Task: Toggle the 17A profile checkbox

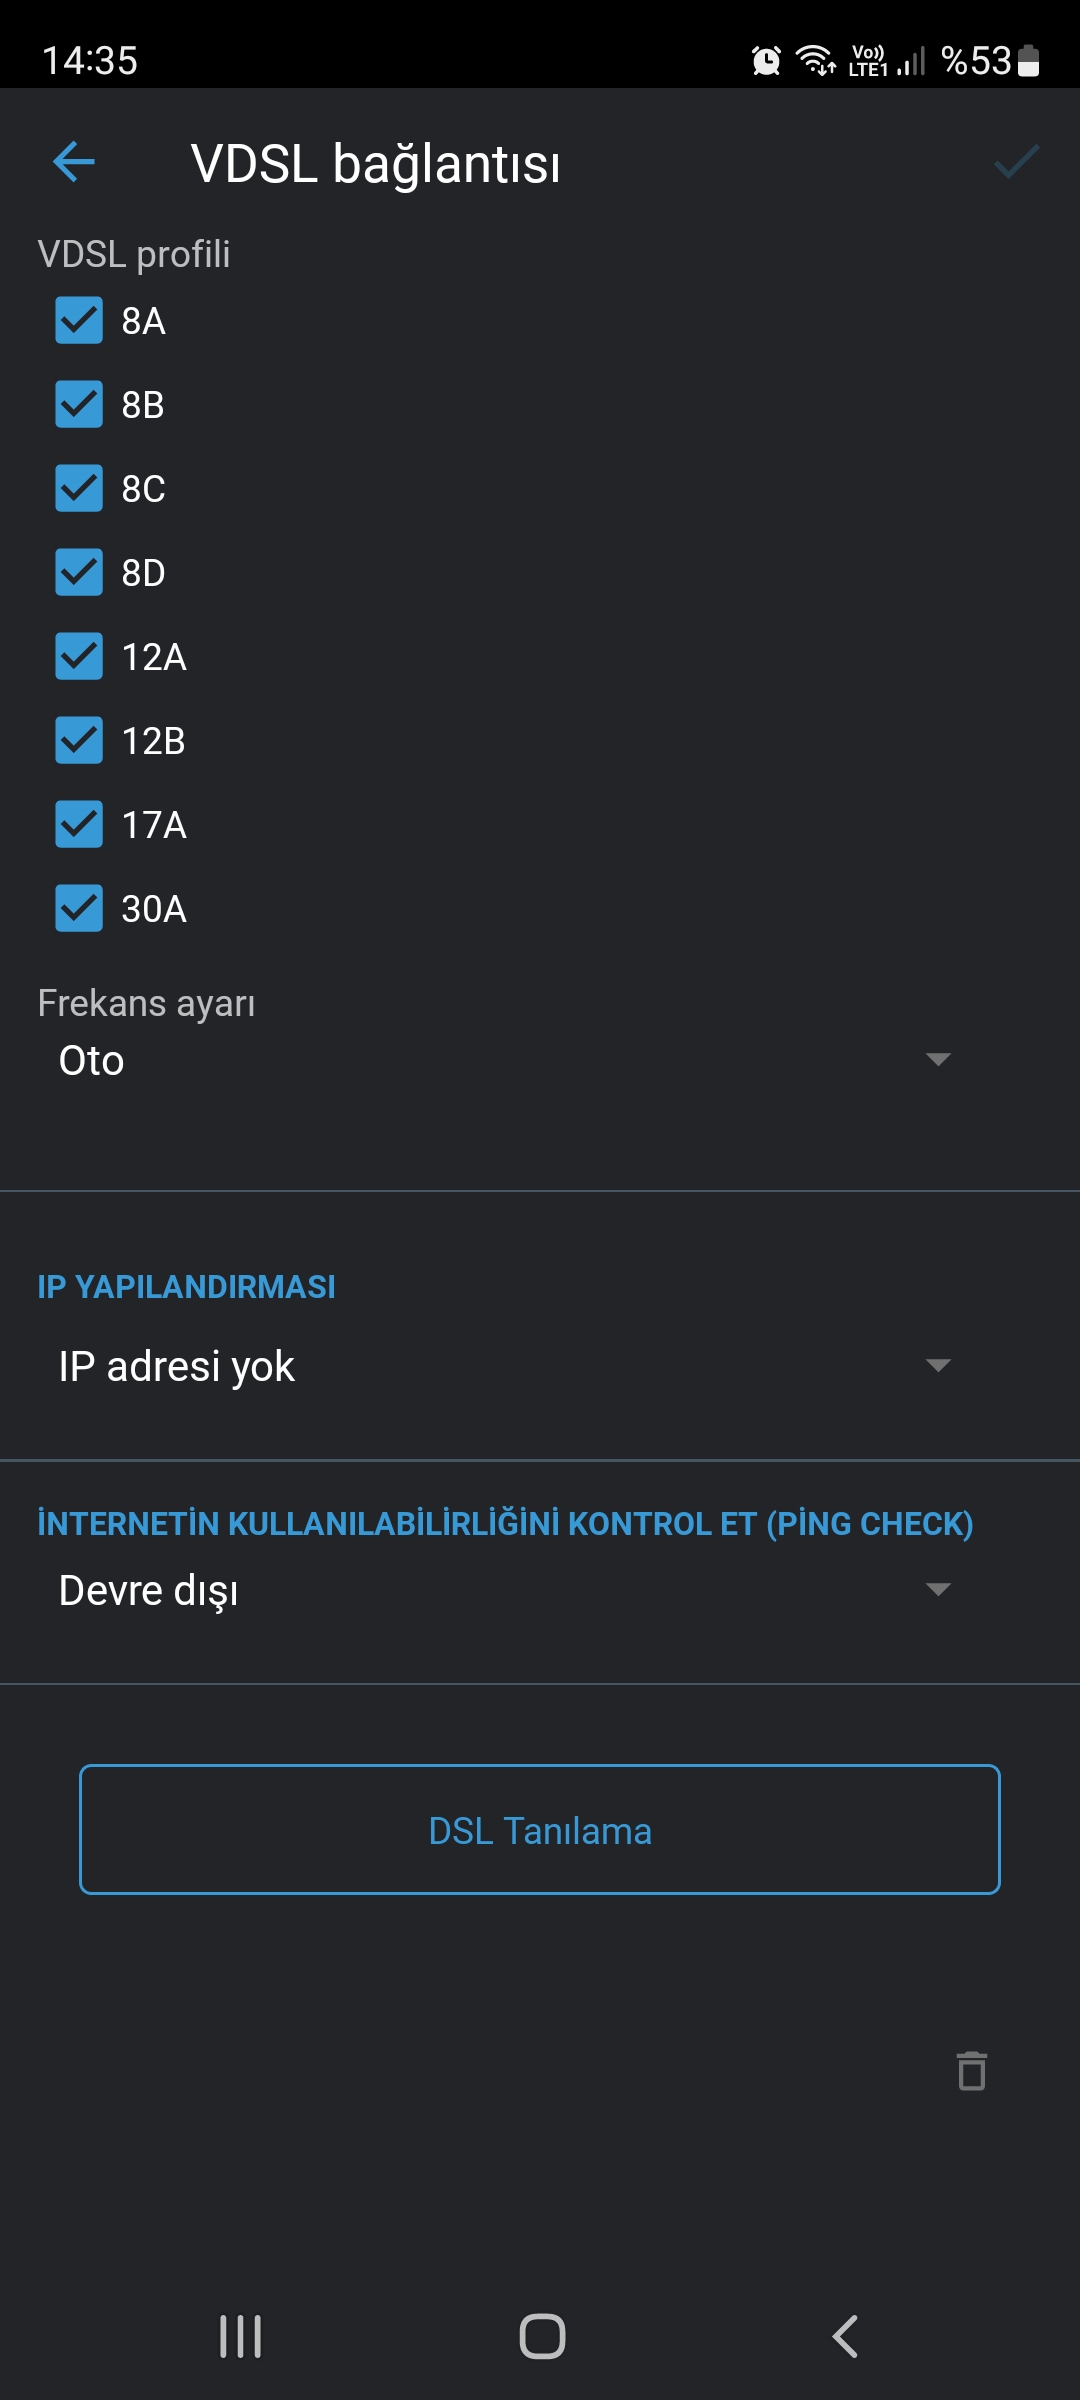Action: (79, 825)
